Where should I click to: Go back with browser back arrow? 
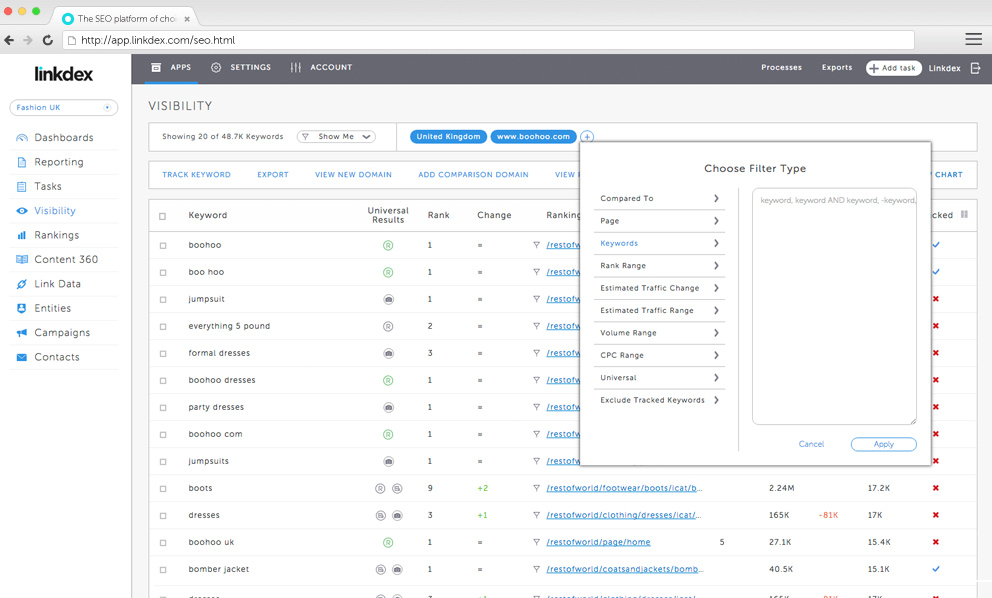(9, 40)
